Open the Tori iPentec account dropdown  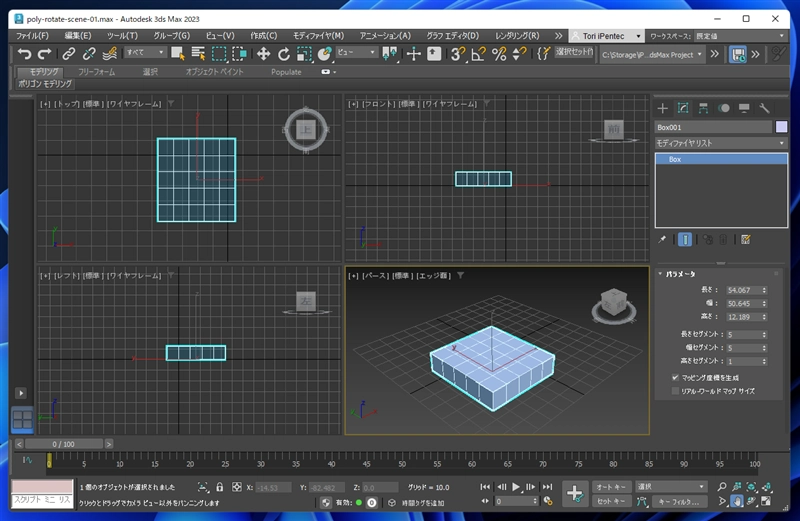click(606, 36)
